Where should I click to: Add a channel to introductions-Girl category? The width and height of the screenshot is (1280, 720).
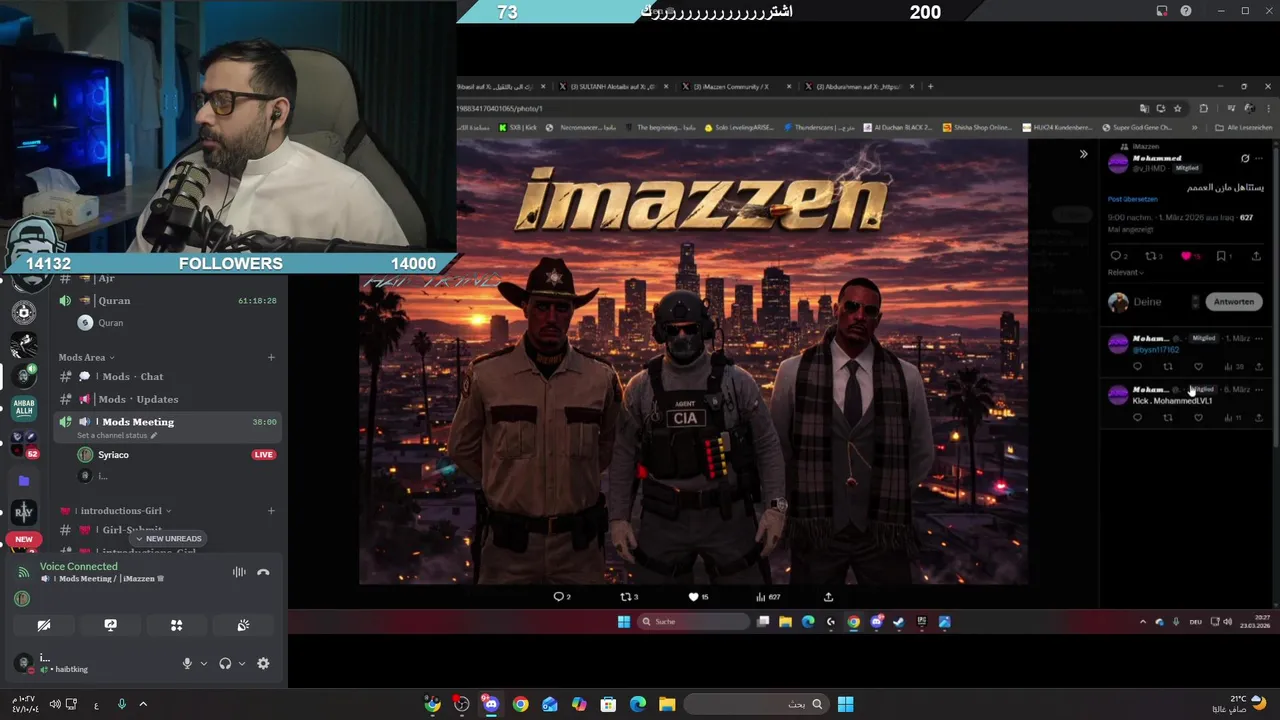[271, 511]
